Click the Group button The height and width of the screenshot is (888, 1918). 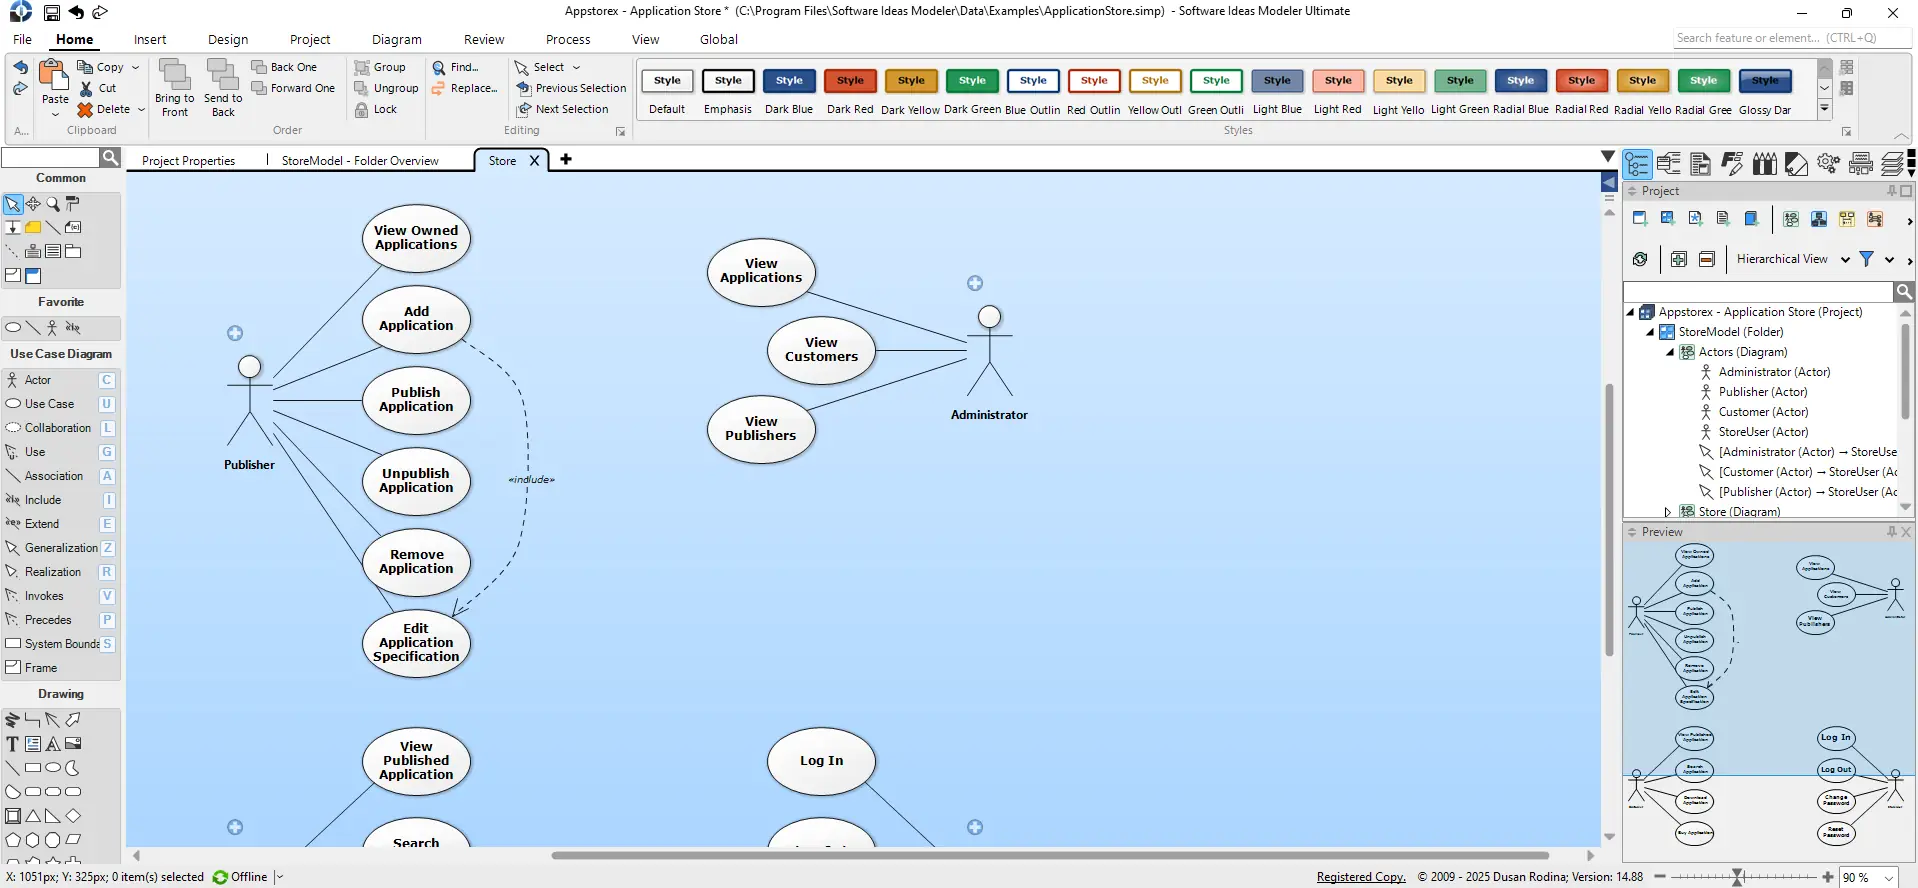click(380, 67)
